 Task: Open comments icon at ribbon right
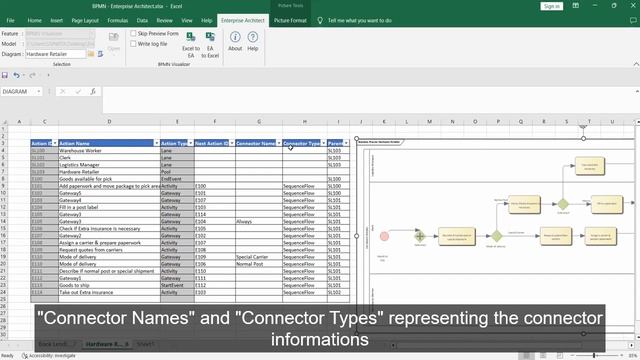(x=633, y=20)
